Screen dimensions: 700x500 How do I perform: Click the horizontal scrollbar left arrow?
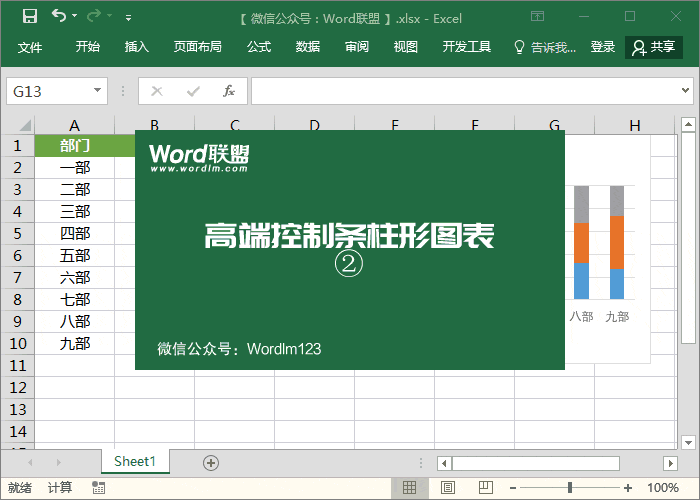pos(444,463)
